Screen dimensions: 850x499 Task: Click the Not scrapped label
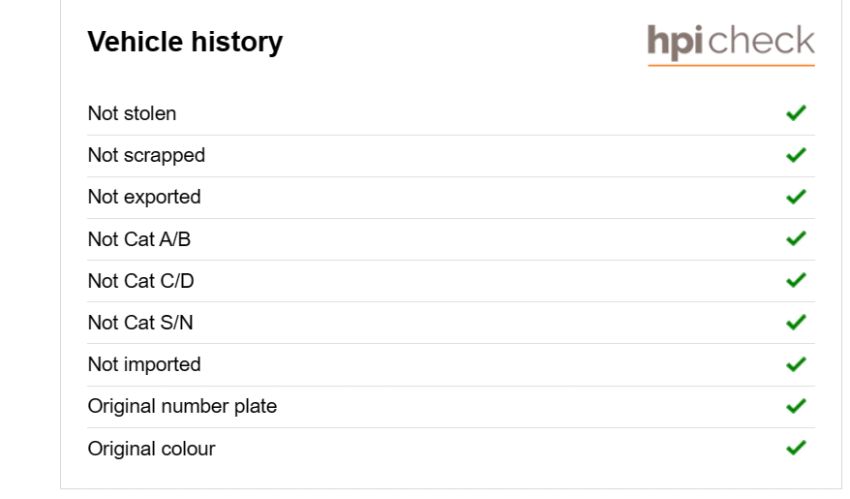(146, 156)
